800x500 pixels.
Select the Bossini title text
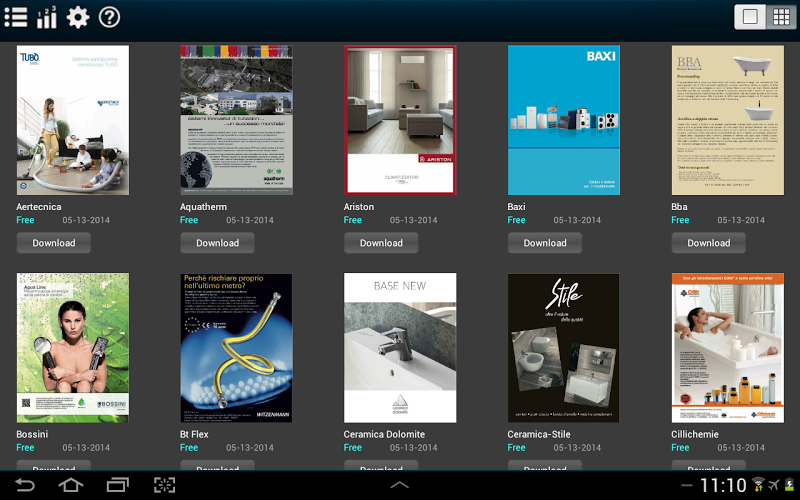(32, 434)
